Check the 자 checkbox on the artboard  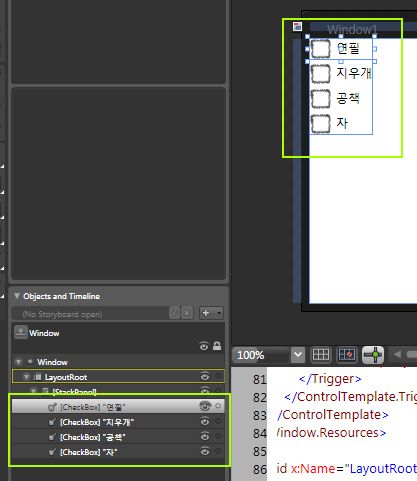coord(320,124)
